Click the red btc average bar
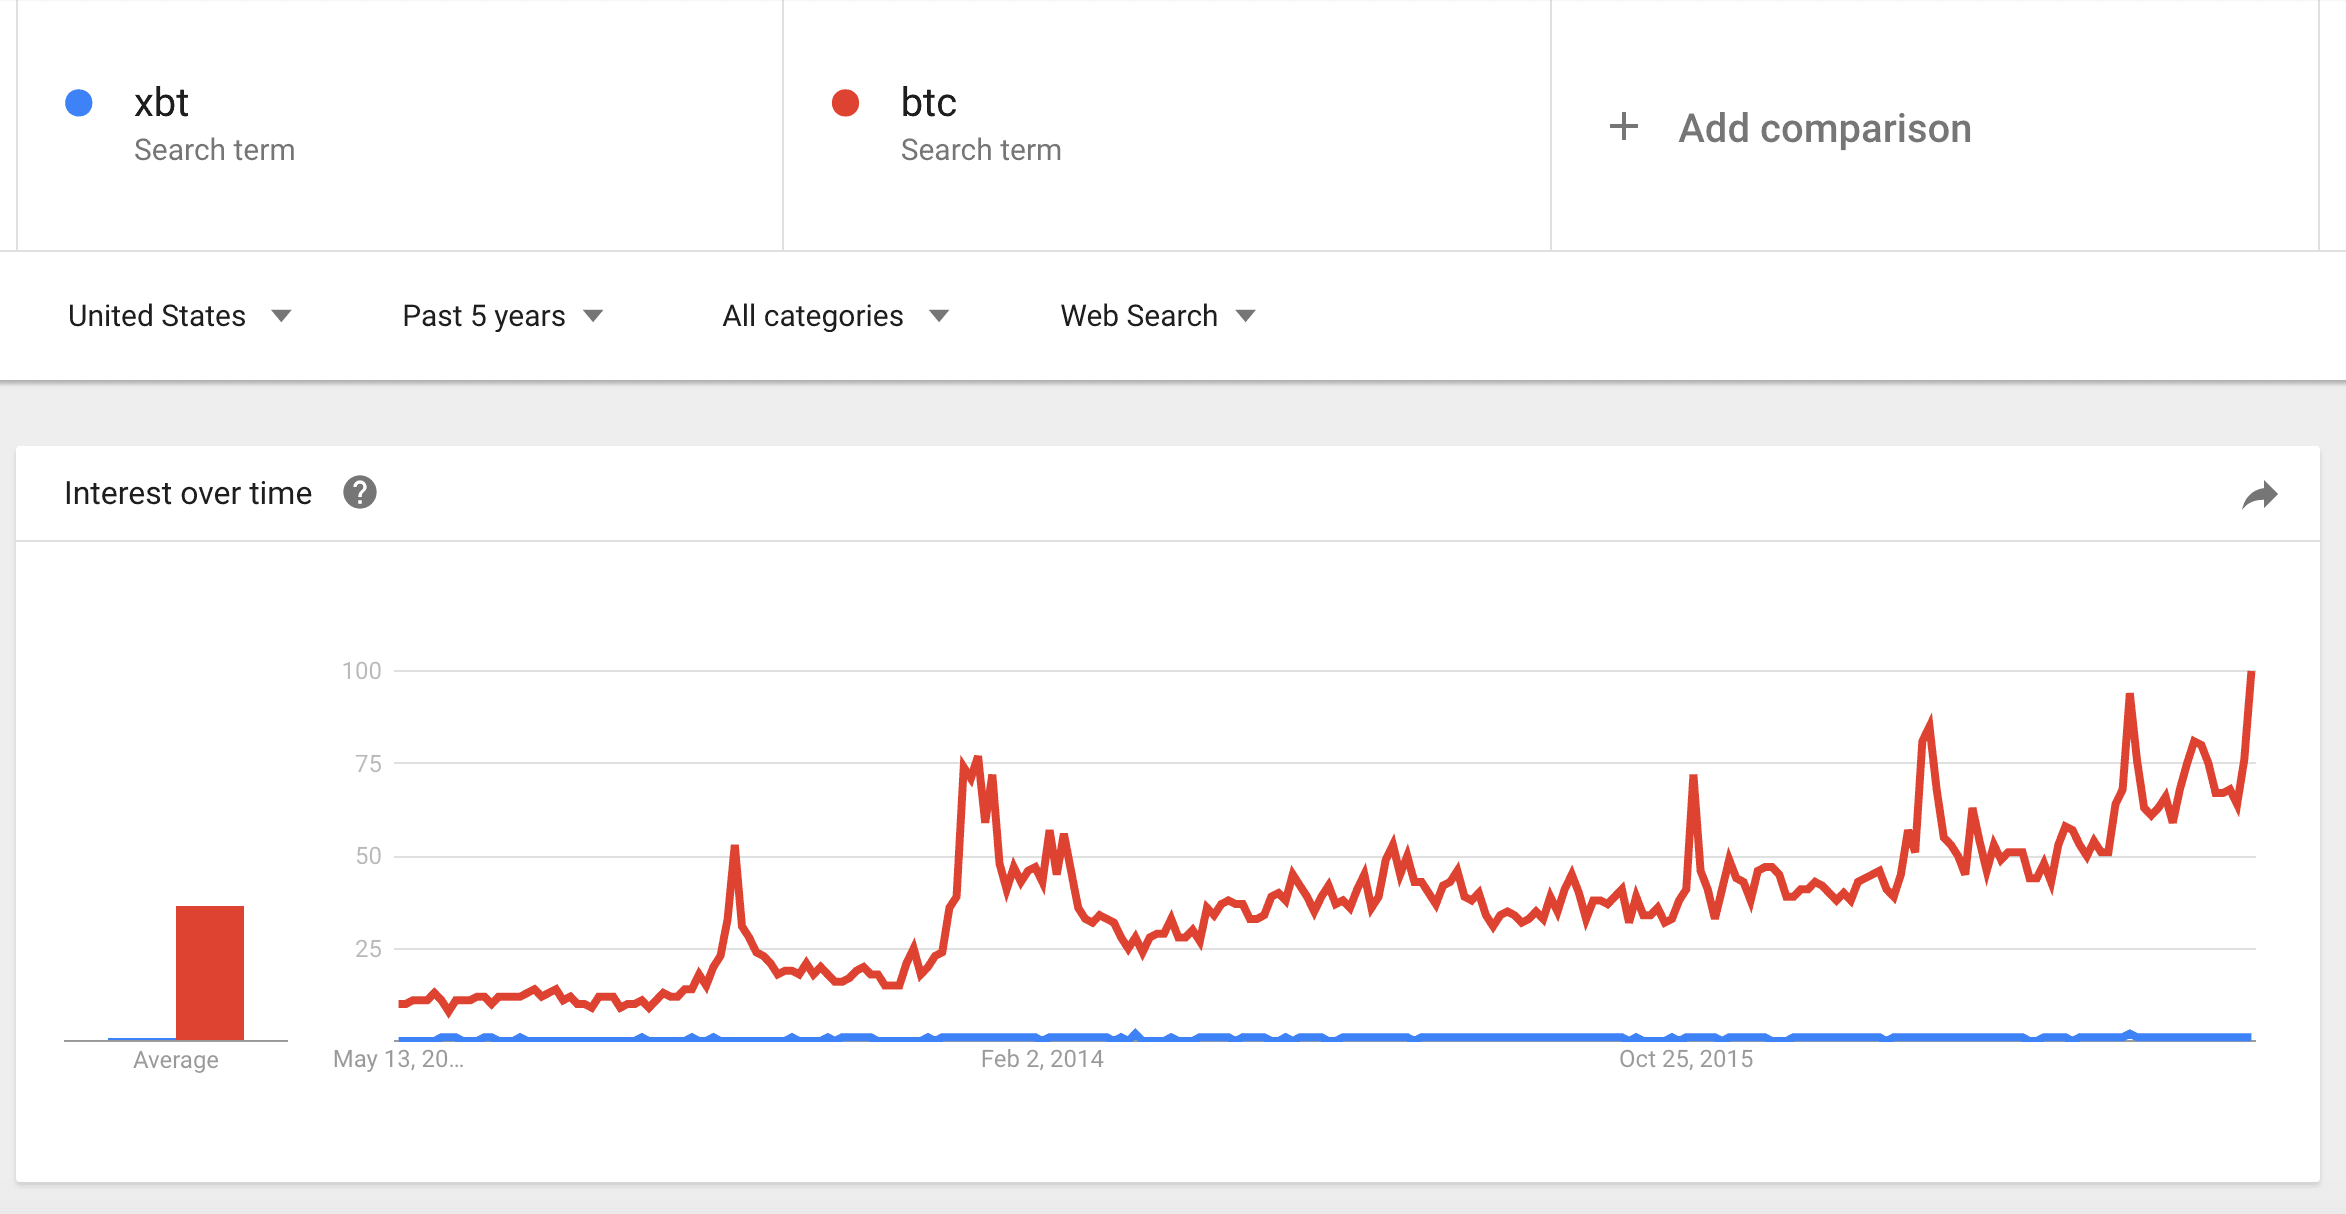The width and height of the screenshot is (2346, 1214). pyautogui.click(x=210, y=972)
